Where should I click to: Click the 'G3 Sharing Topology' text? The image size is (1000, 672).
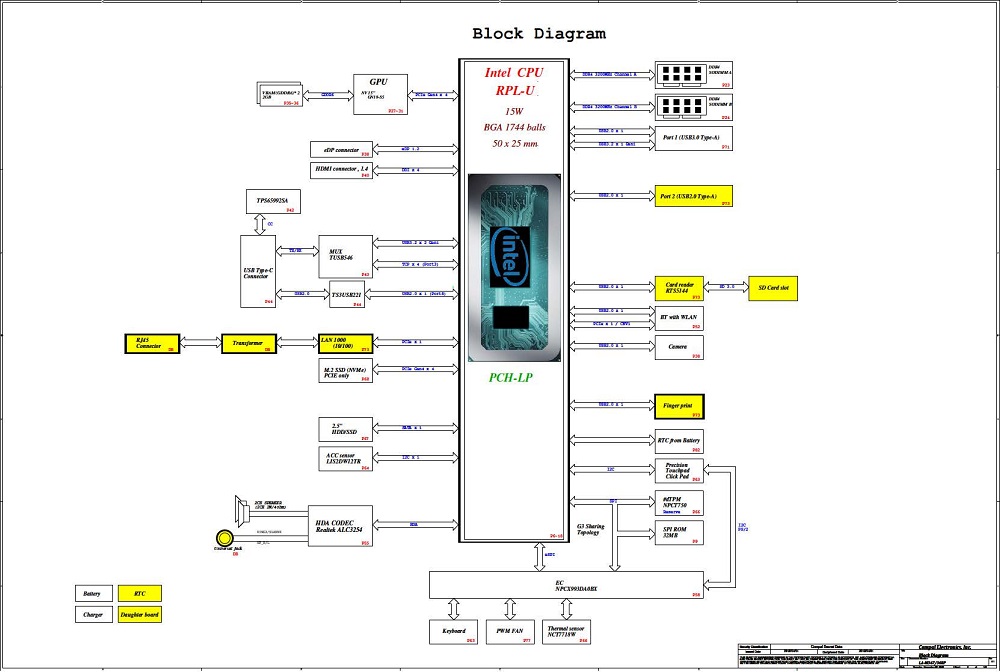point(591,529)
